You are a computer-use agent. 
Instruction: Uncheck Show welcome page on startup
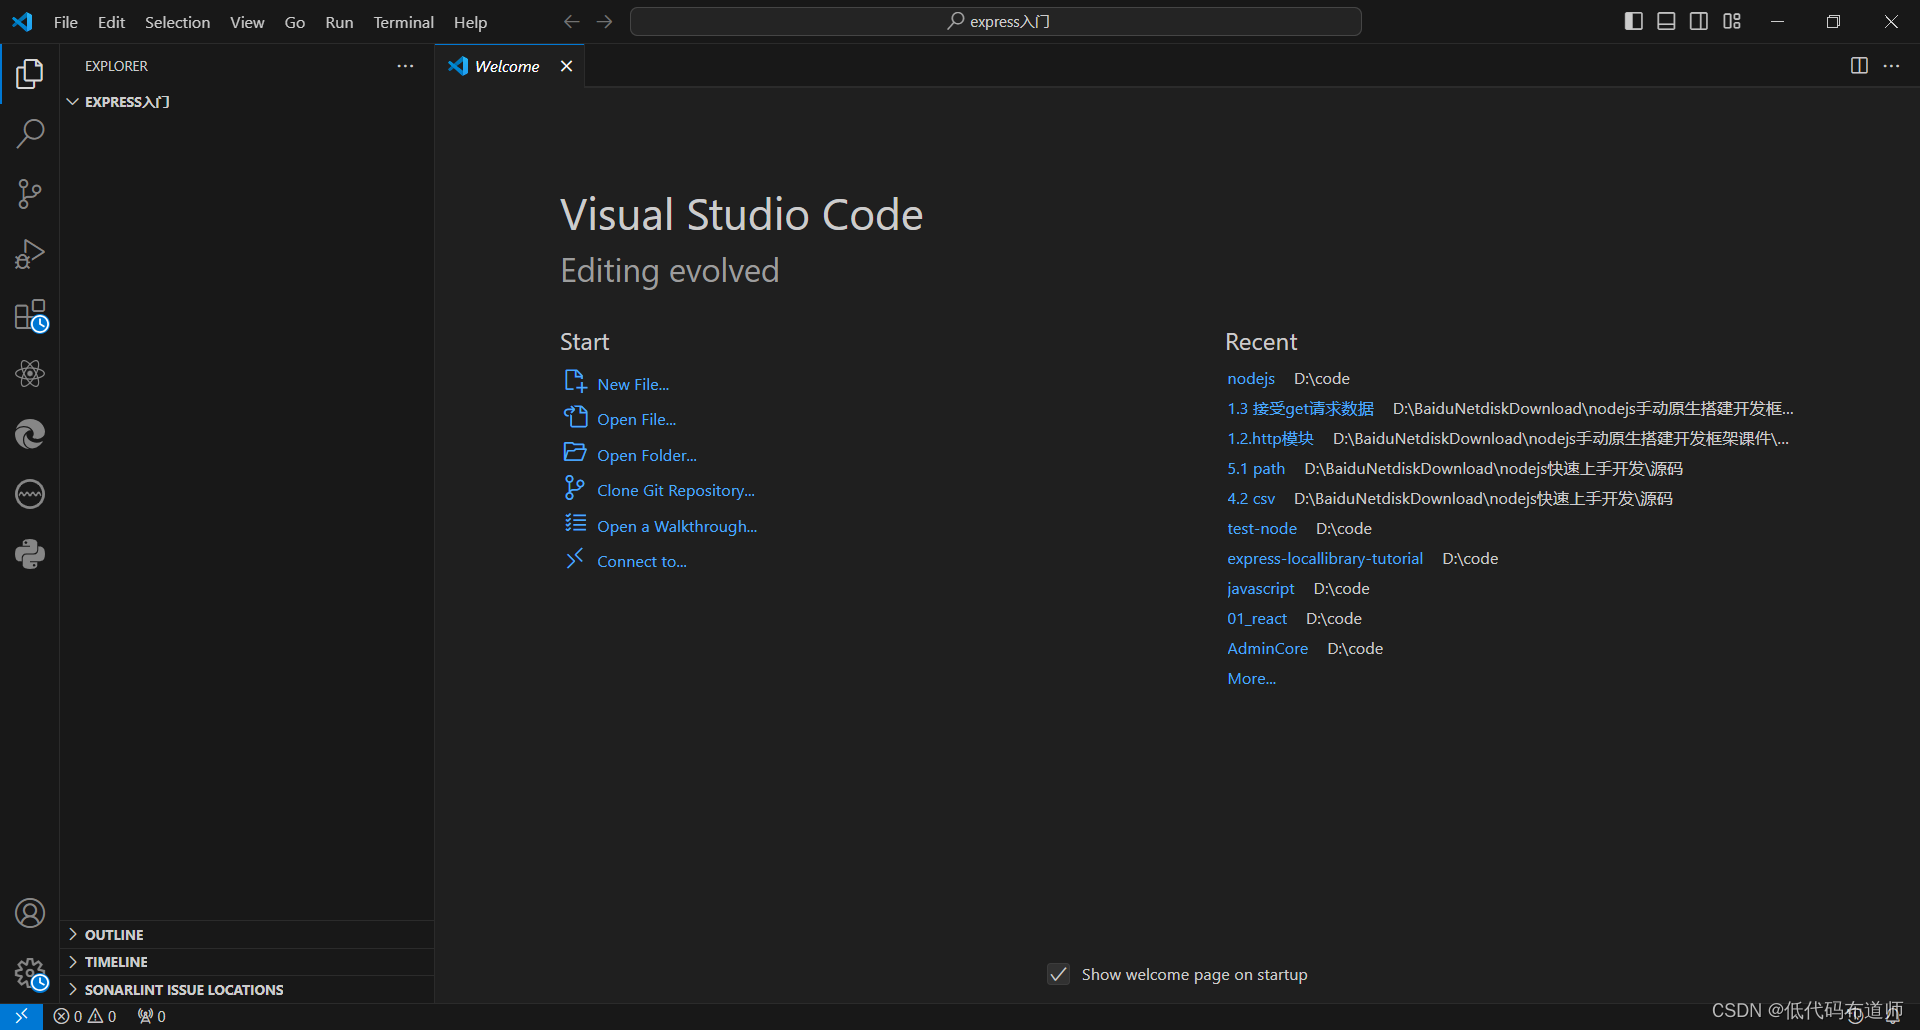point(1058,974)
